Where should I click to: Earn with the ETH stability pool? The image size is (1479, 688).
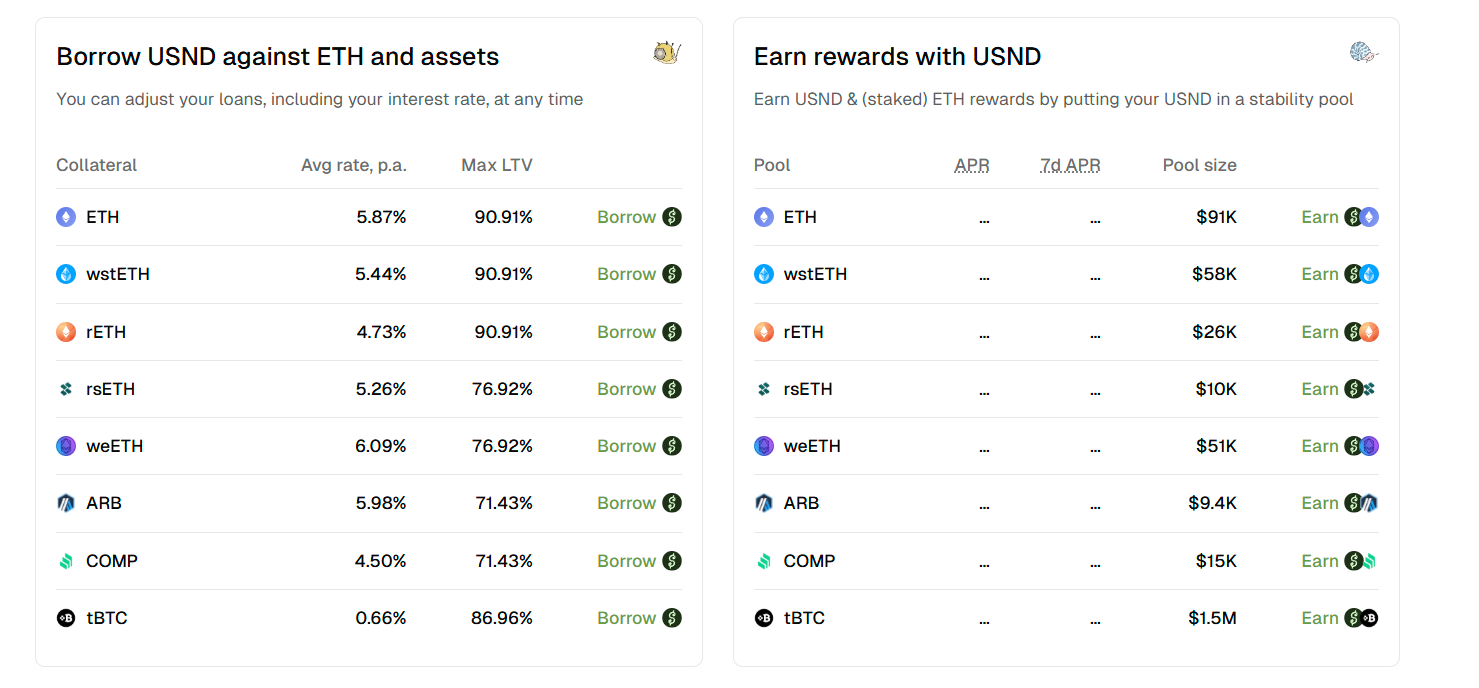click(1340, 217)
